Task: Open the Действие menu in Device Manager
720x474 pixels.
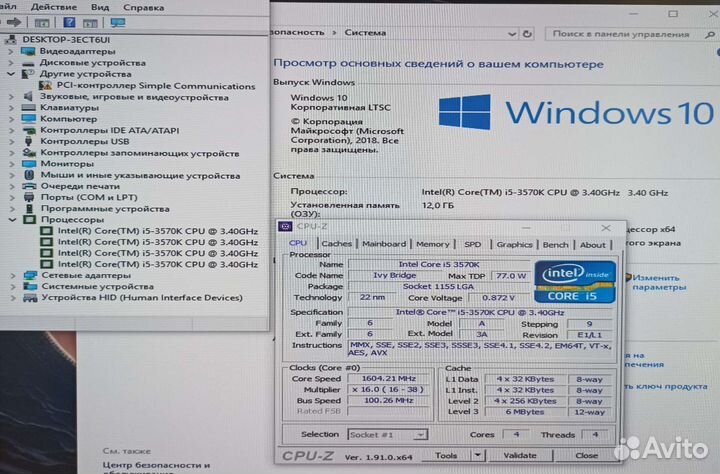Action: click(54, 7)
